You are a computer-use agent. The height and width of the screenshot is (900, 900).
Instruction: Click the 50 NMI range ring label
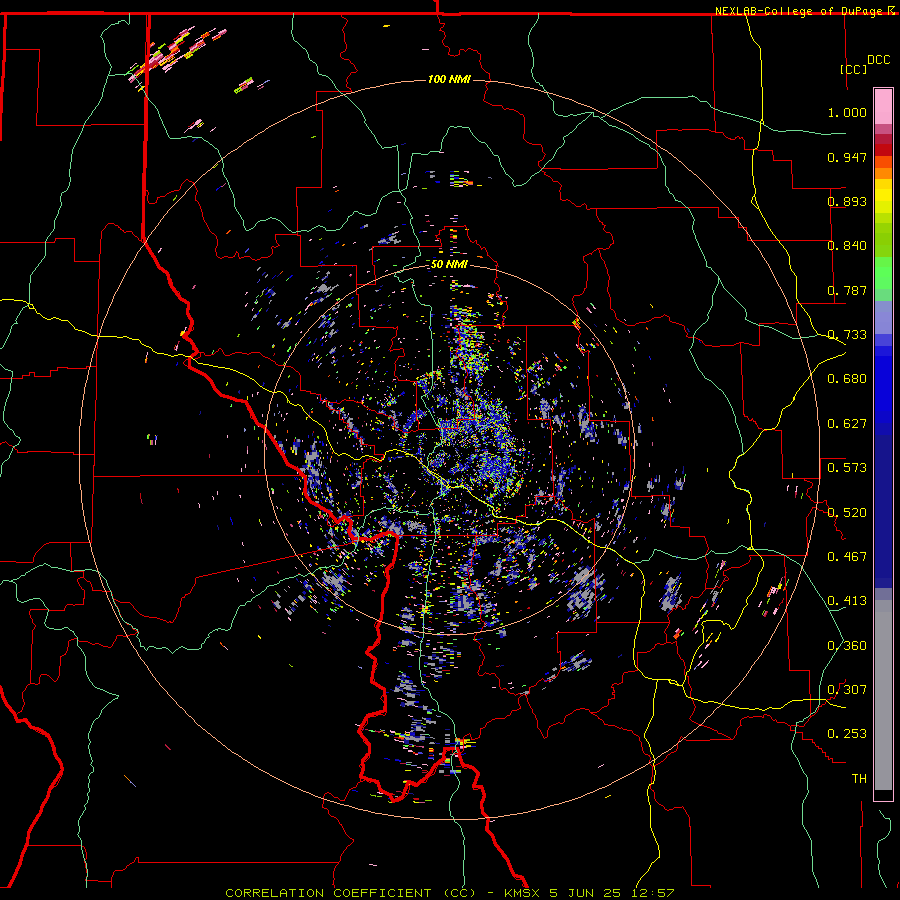click(x=449, y=264)
